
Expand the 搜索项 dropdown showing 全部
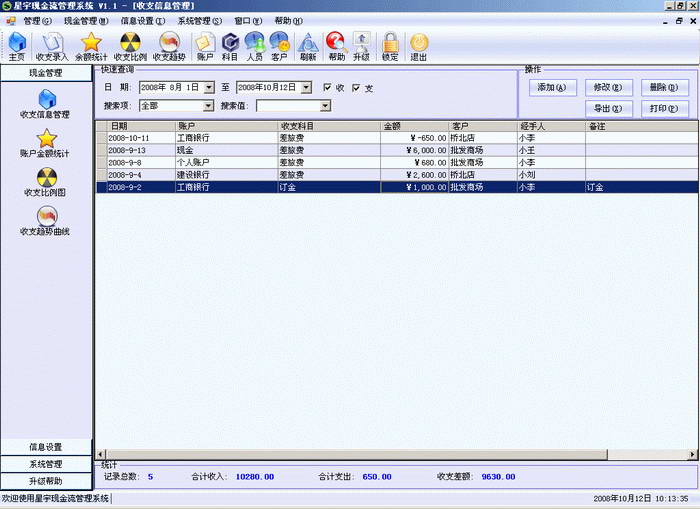point(208,106)
